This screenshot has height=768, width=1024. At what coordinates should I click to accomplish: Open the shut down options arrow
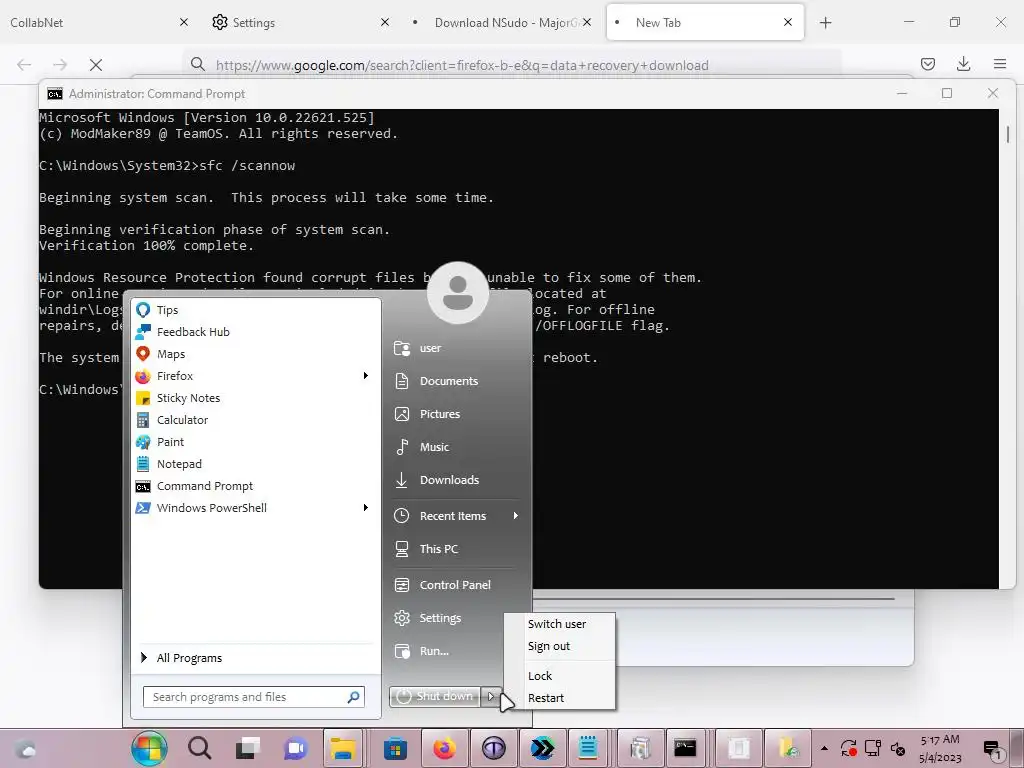[x=492, y=696]
